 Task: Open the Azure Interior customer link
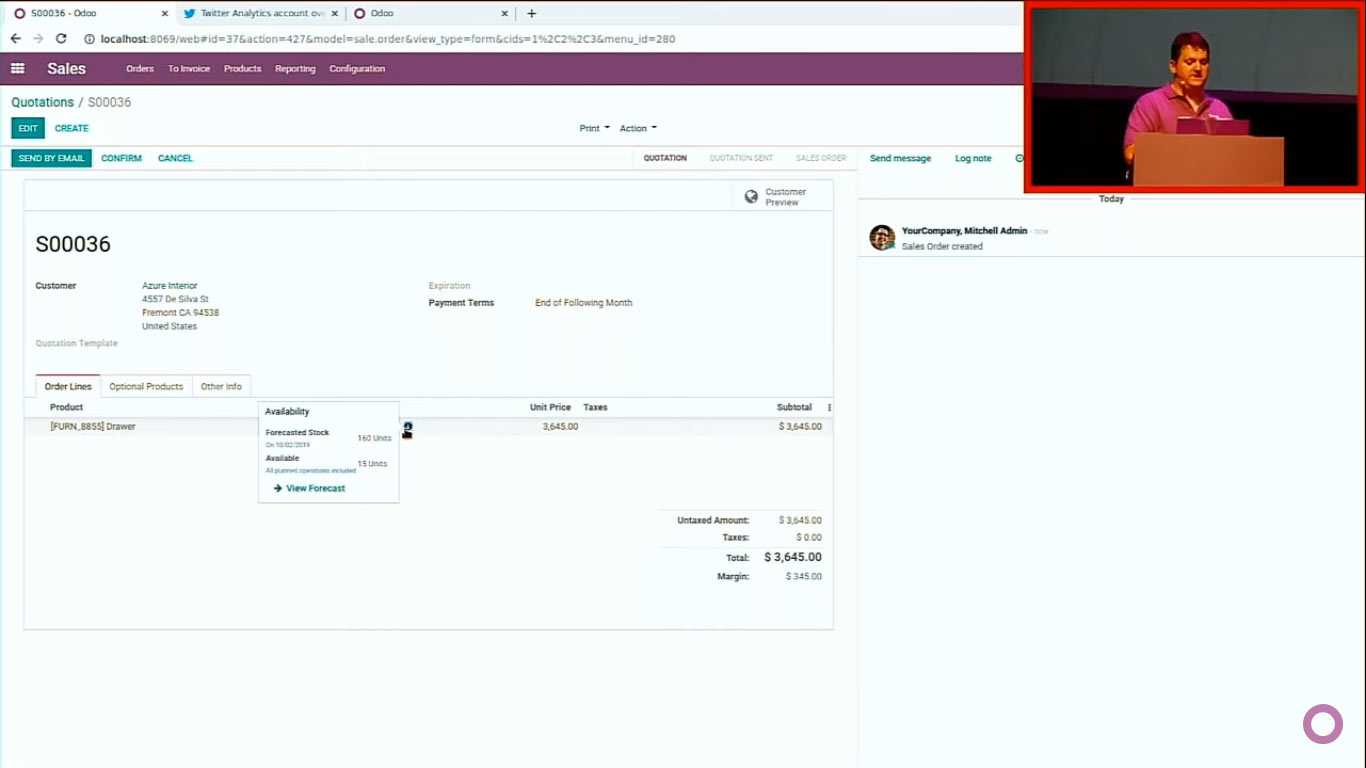tap(170, 286)
